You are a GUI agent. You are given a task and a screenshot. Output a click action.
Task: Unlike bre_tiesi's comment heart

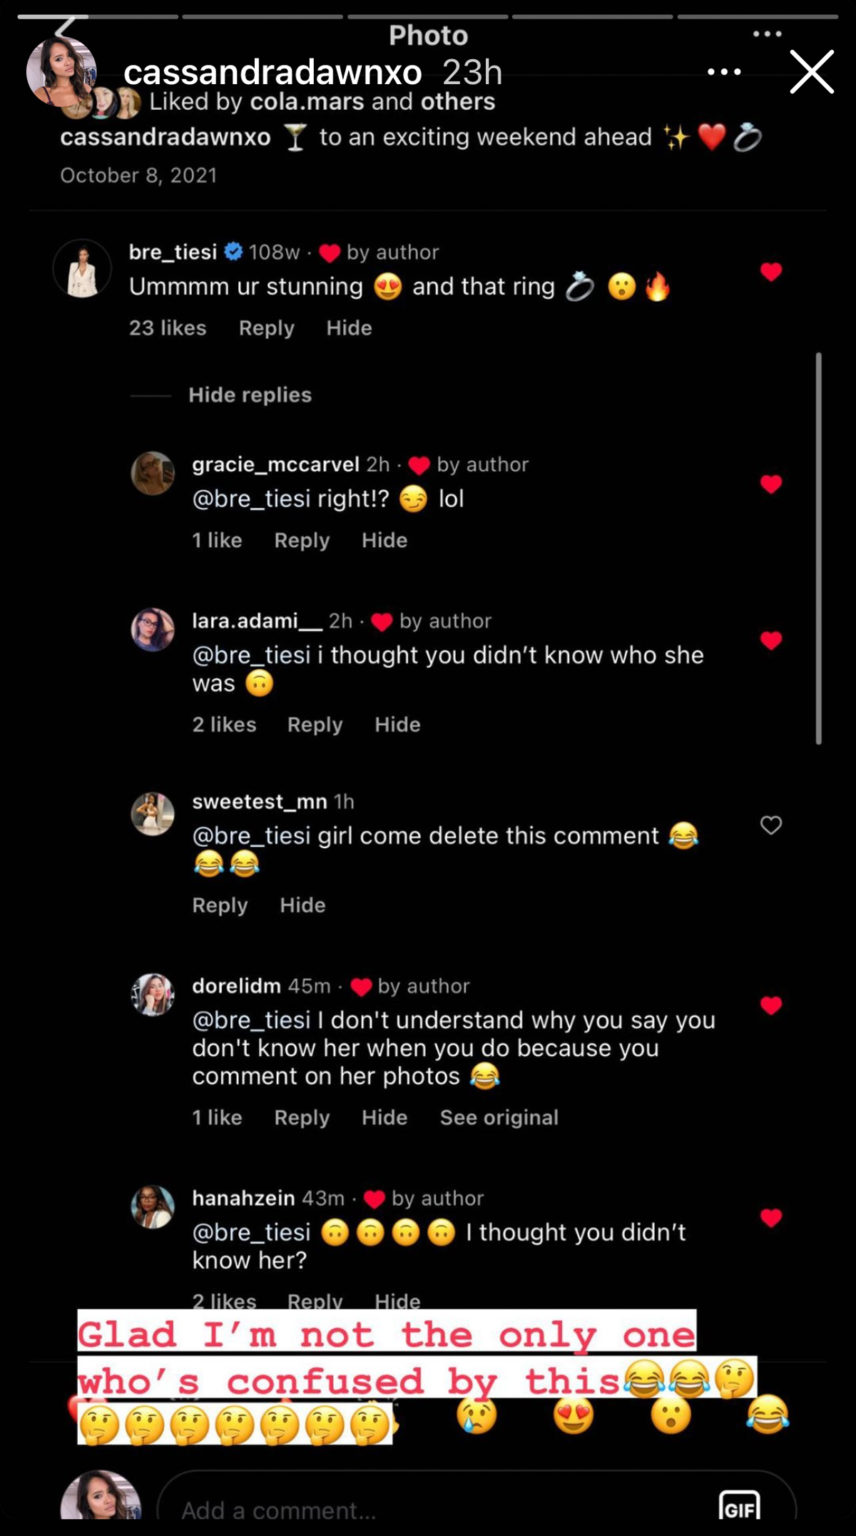pos(770,271)
